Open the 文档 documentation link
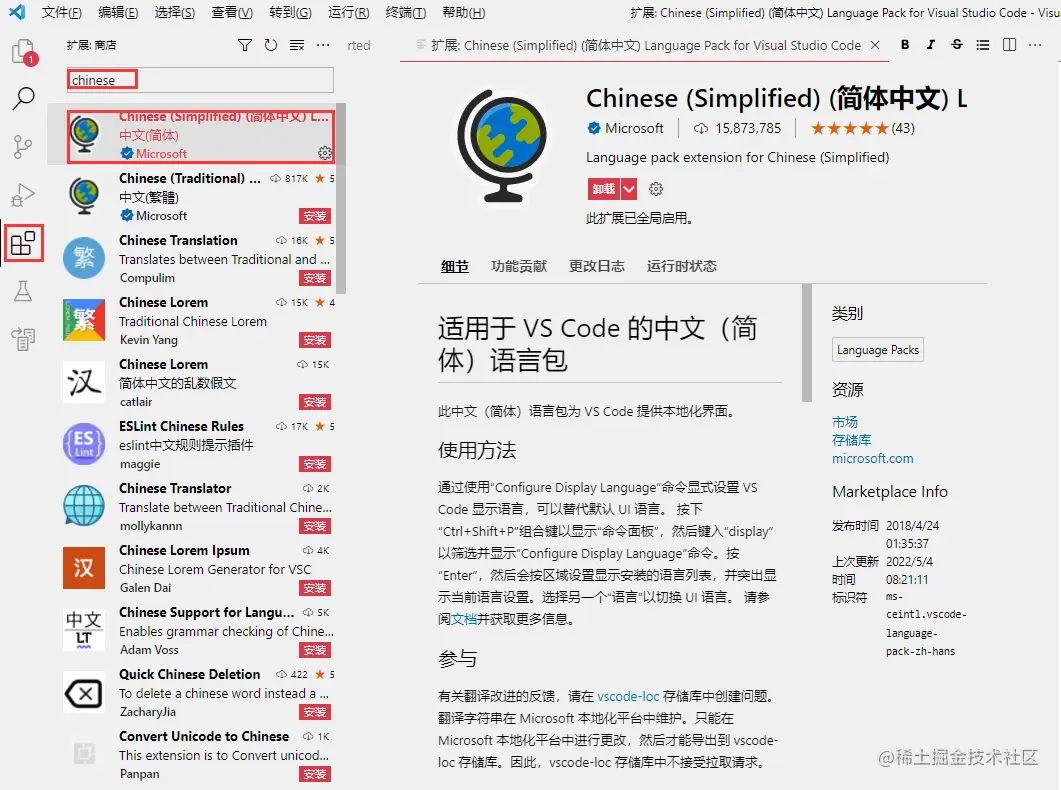 click(x=464, y=619)
